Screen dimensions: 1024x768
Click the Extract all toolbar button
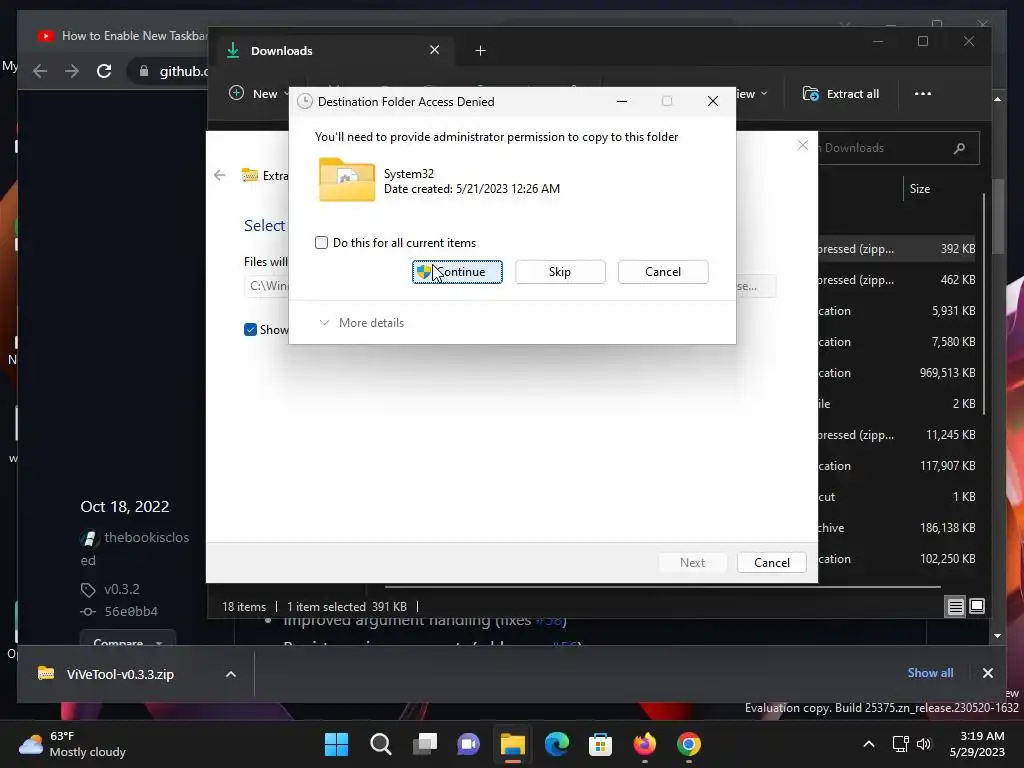click(x=841, y=94)
